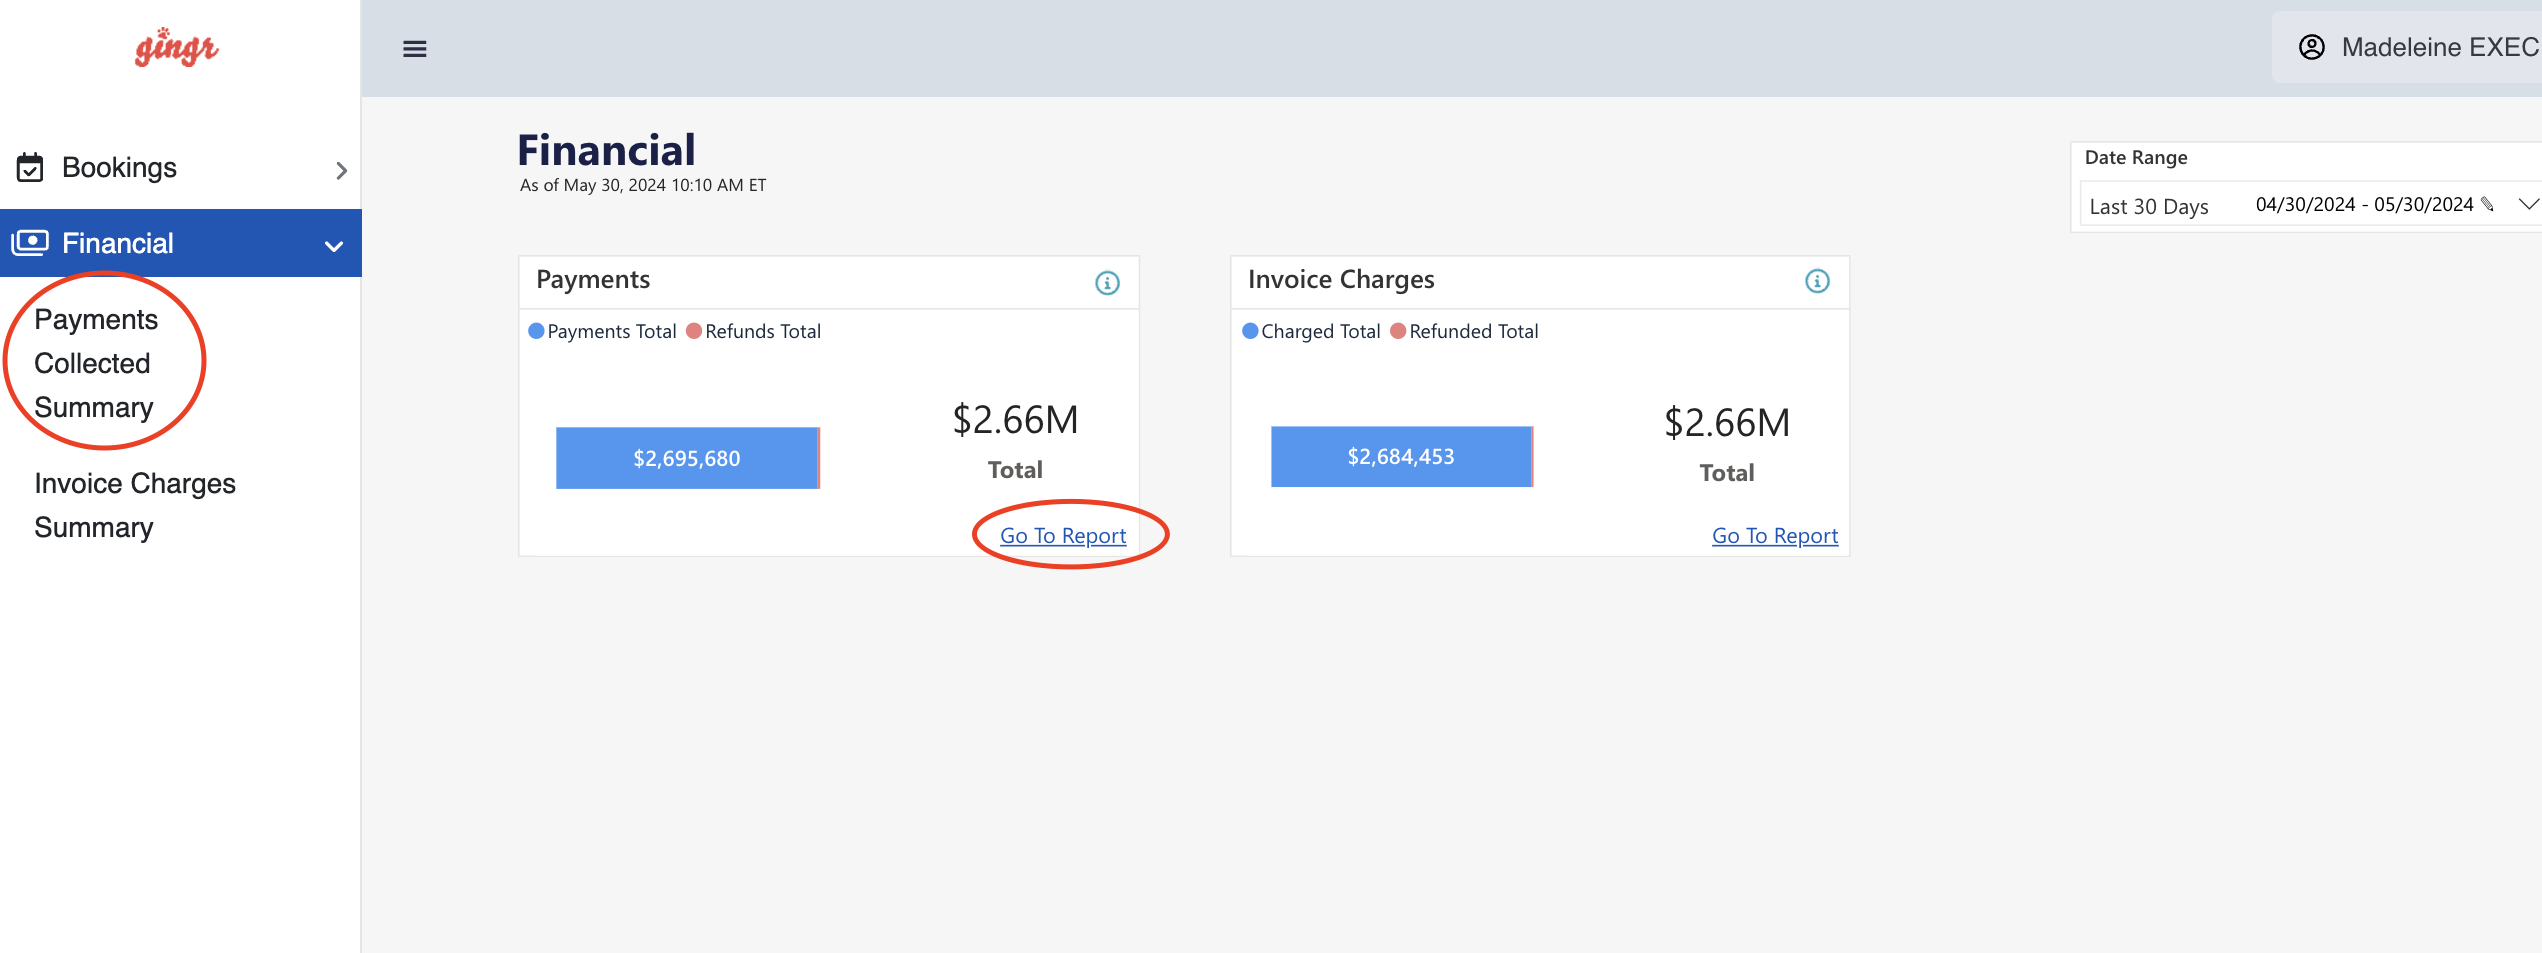Viewport: 2542px width, 953px height.
Task: Click the Date Range label
Action: click(2136, 158)
